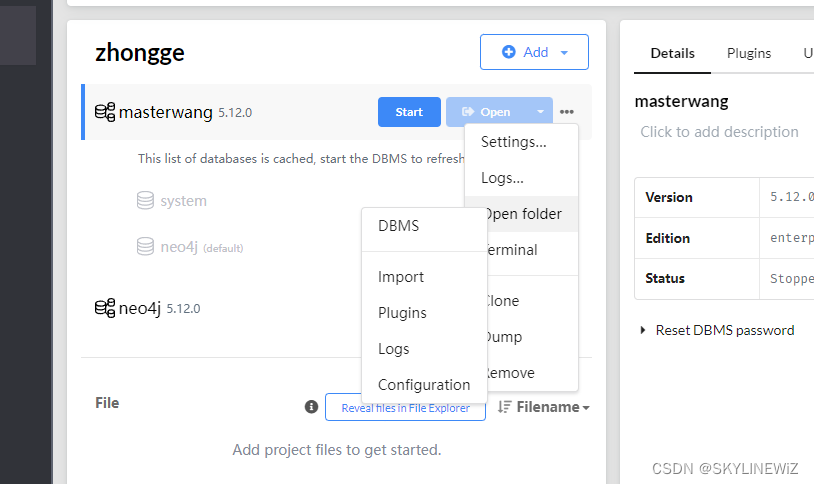814x484 pixels.
Task: Select the system database row
Action: point(172,200)
